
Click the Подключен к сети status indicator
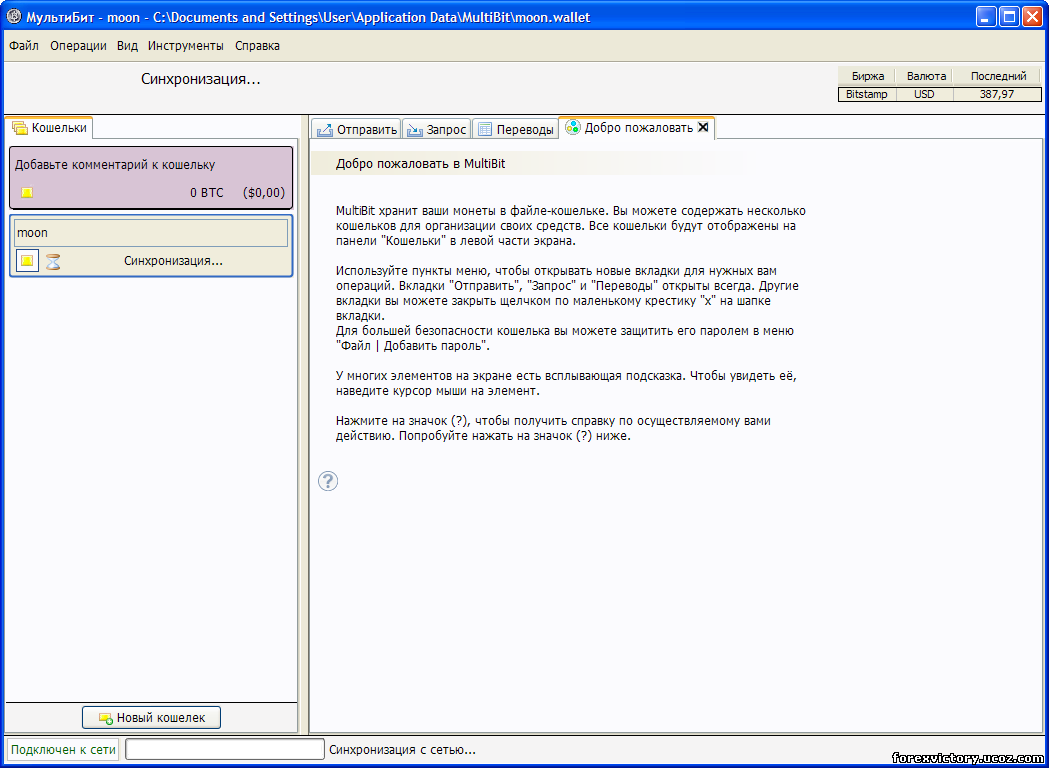click(64, 750)
